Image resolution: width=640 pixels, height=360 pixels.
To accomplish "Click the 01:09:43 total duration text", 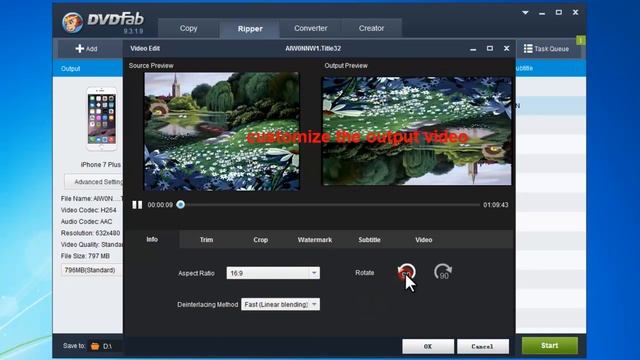I will [x=496, y=205].
